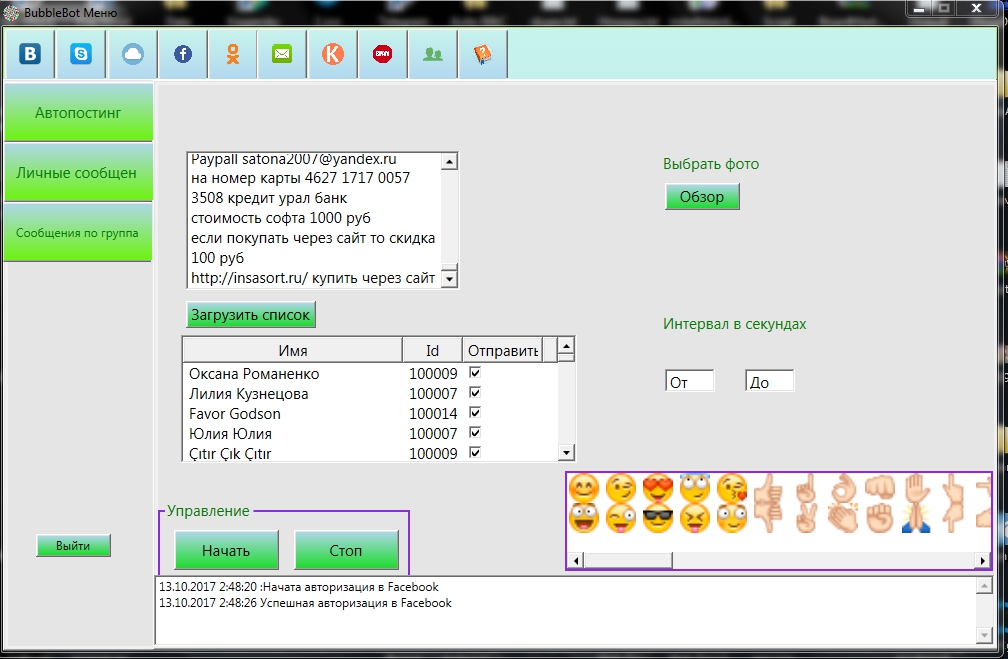Click recipients list scroll-up arrow

pos(566,347)
